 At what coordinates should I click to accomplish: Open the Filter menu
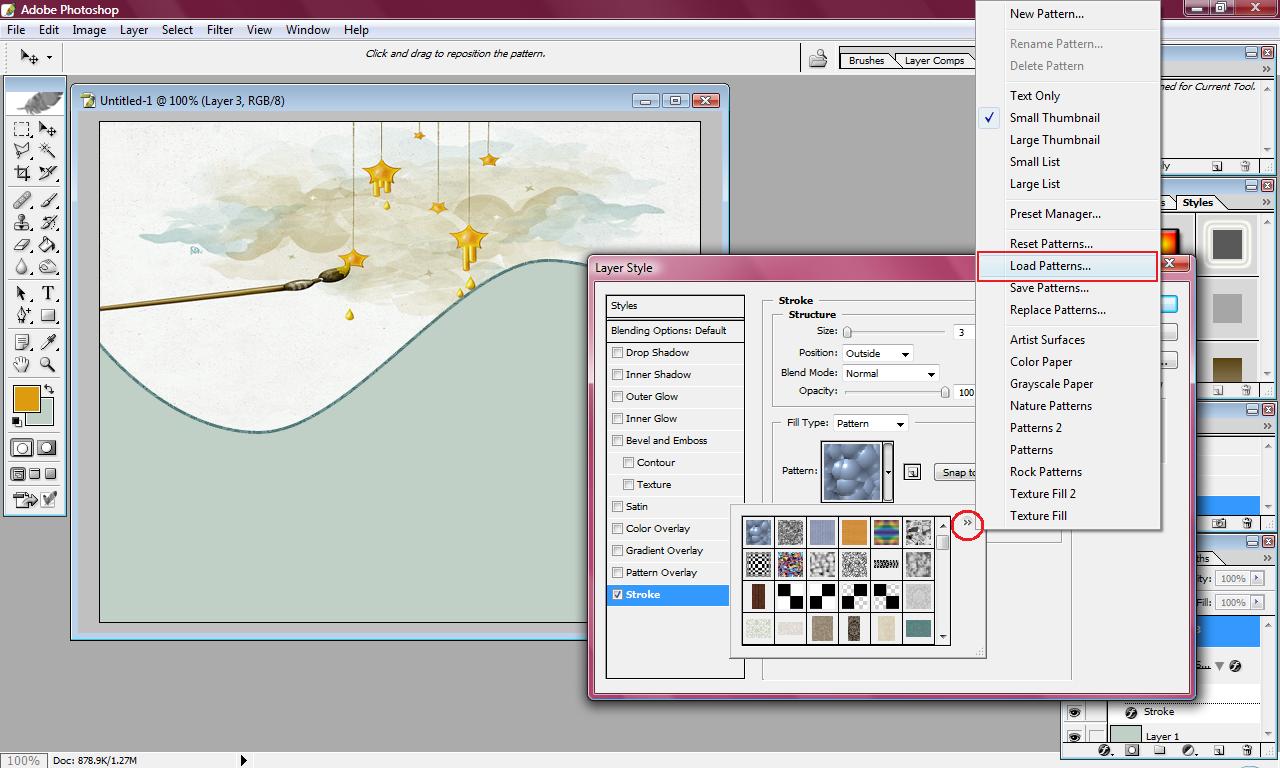click(x=220, y=30)
